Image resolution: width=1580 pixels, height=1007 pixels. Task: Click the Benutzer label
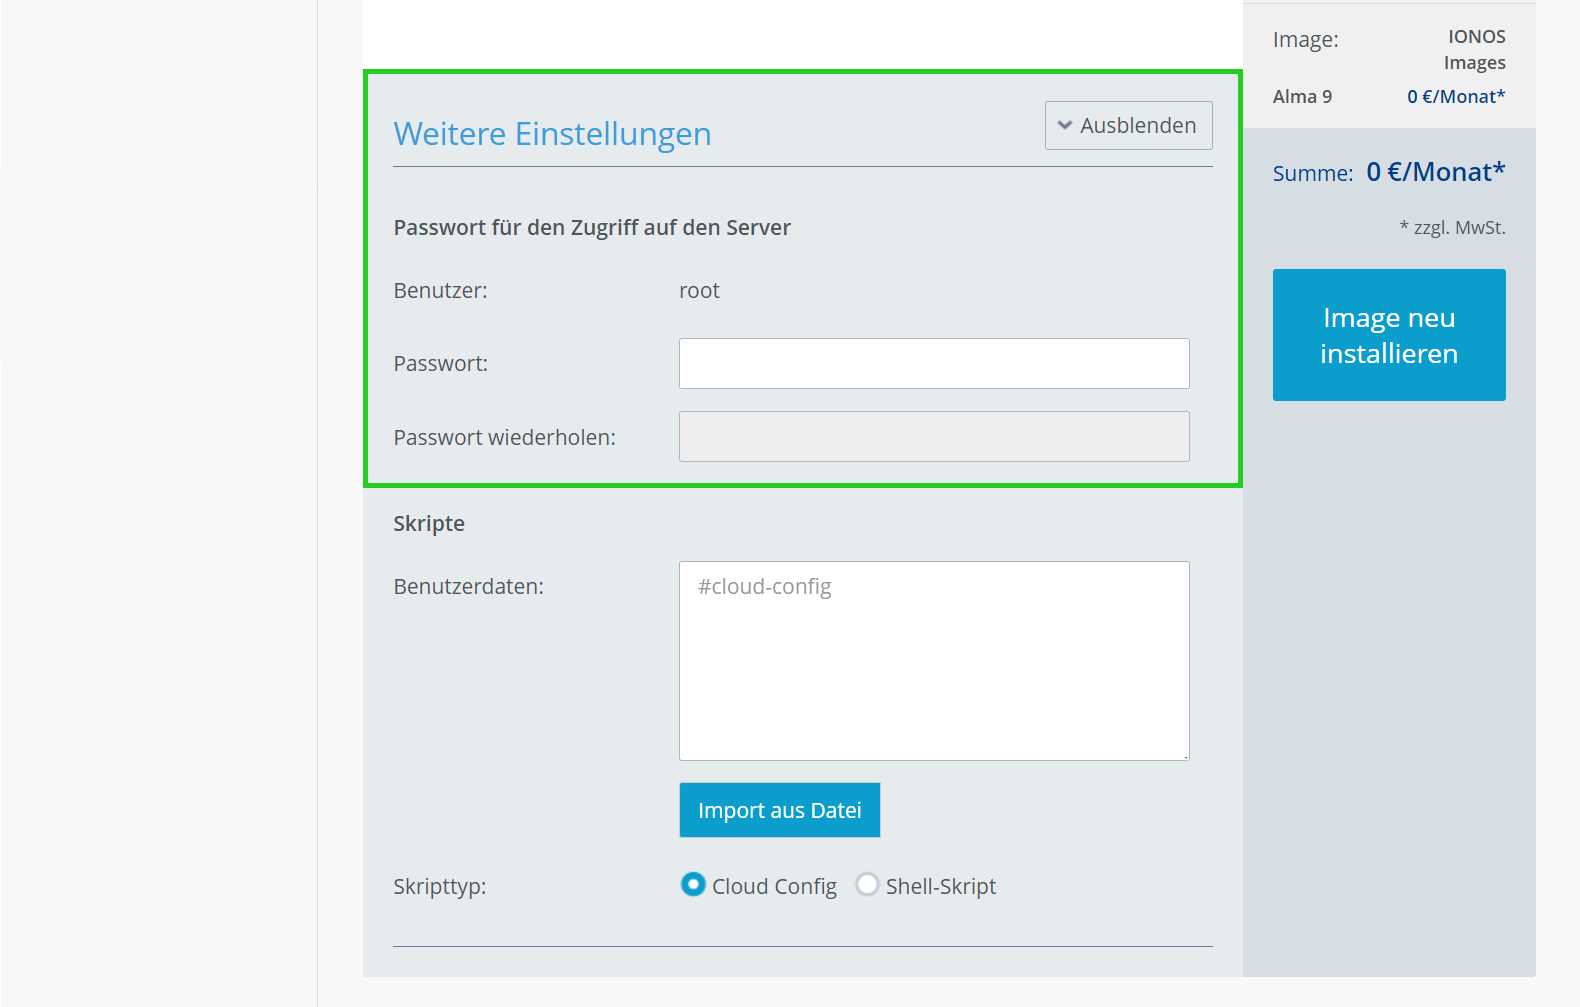tap(441, 291)
